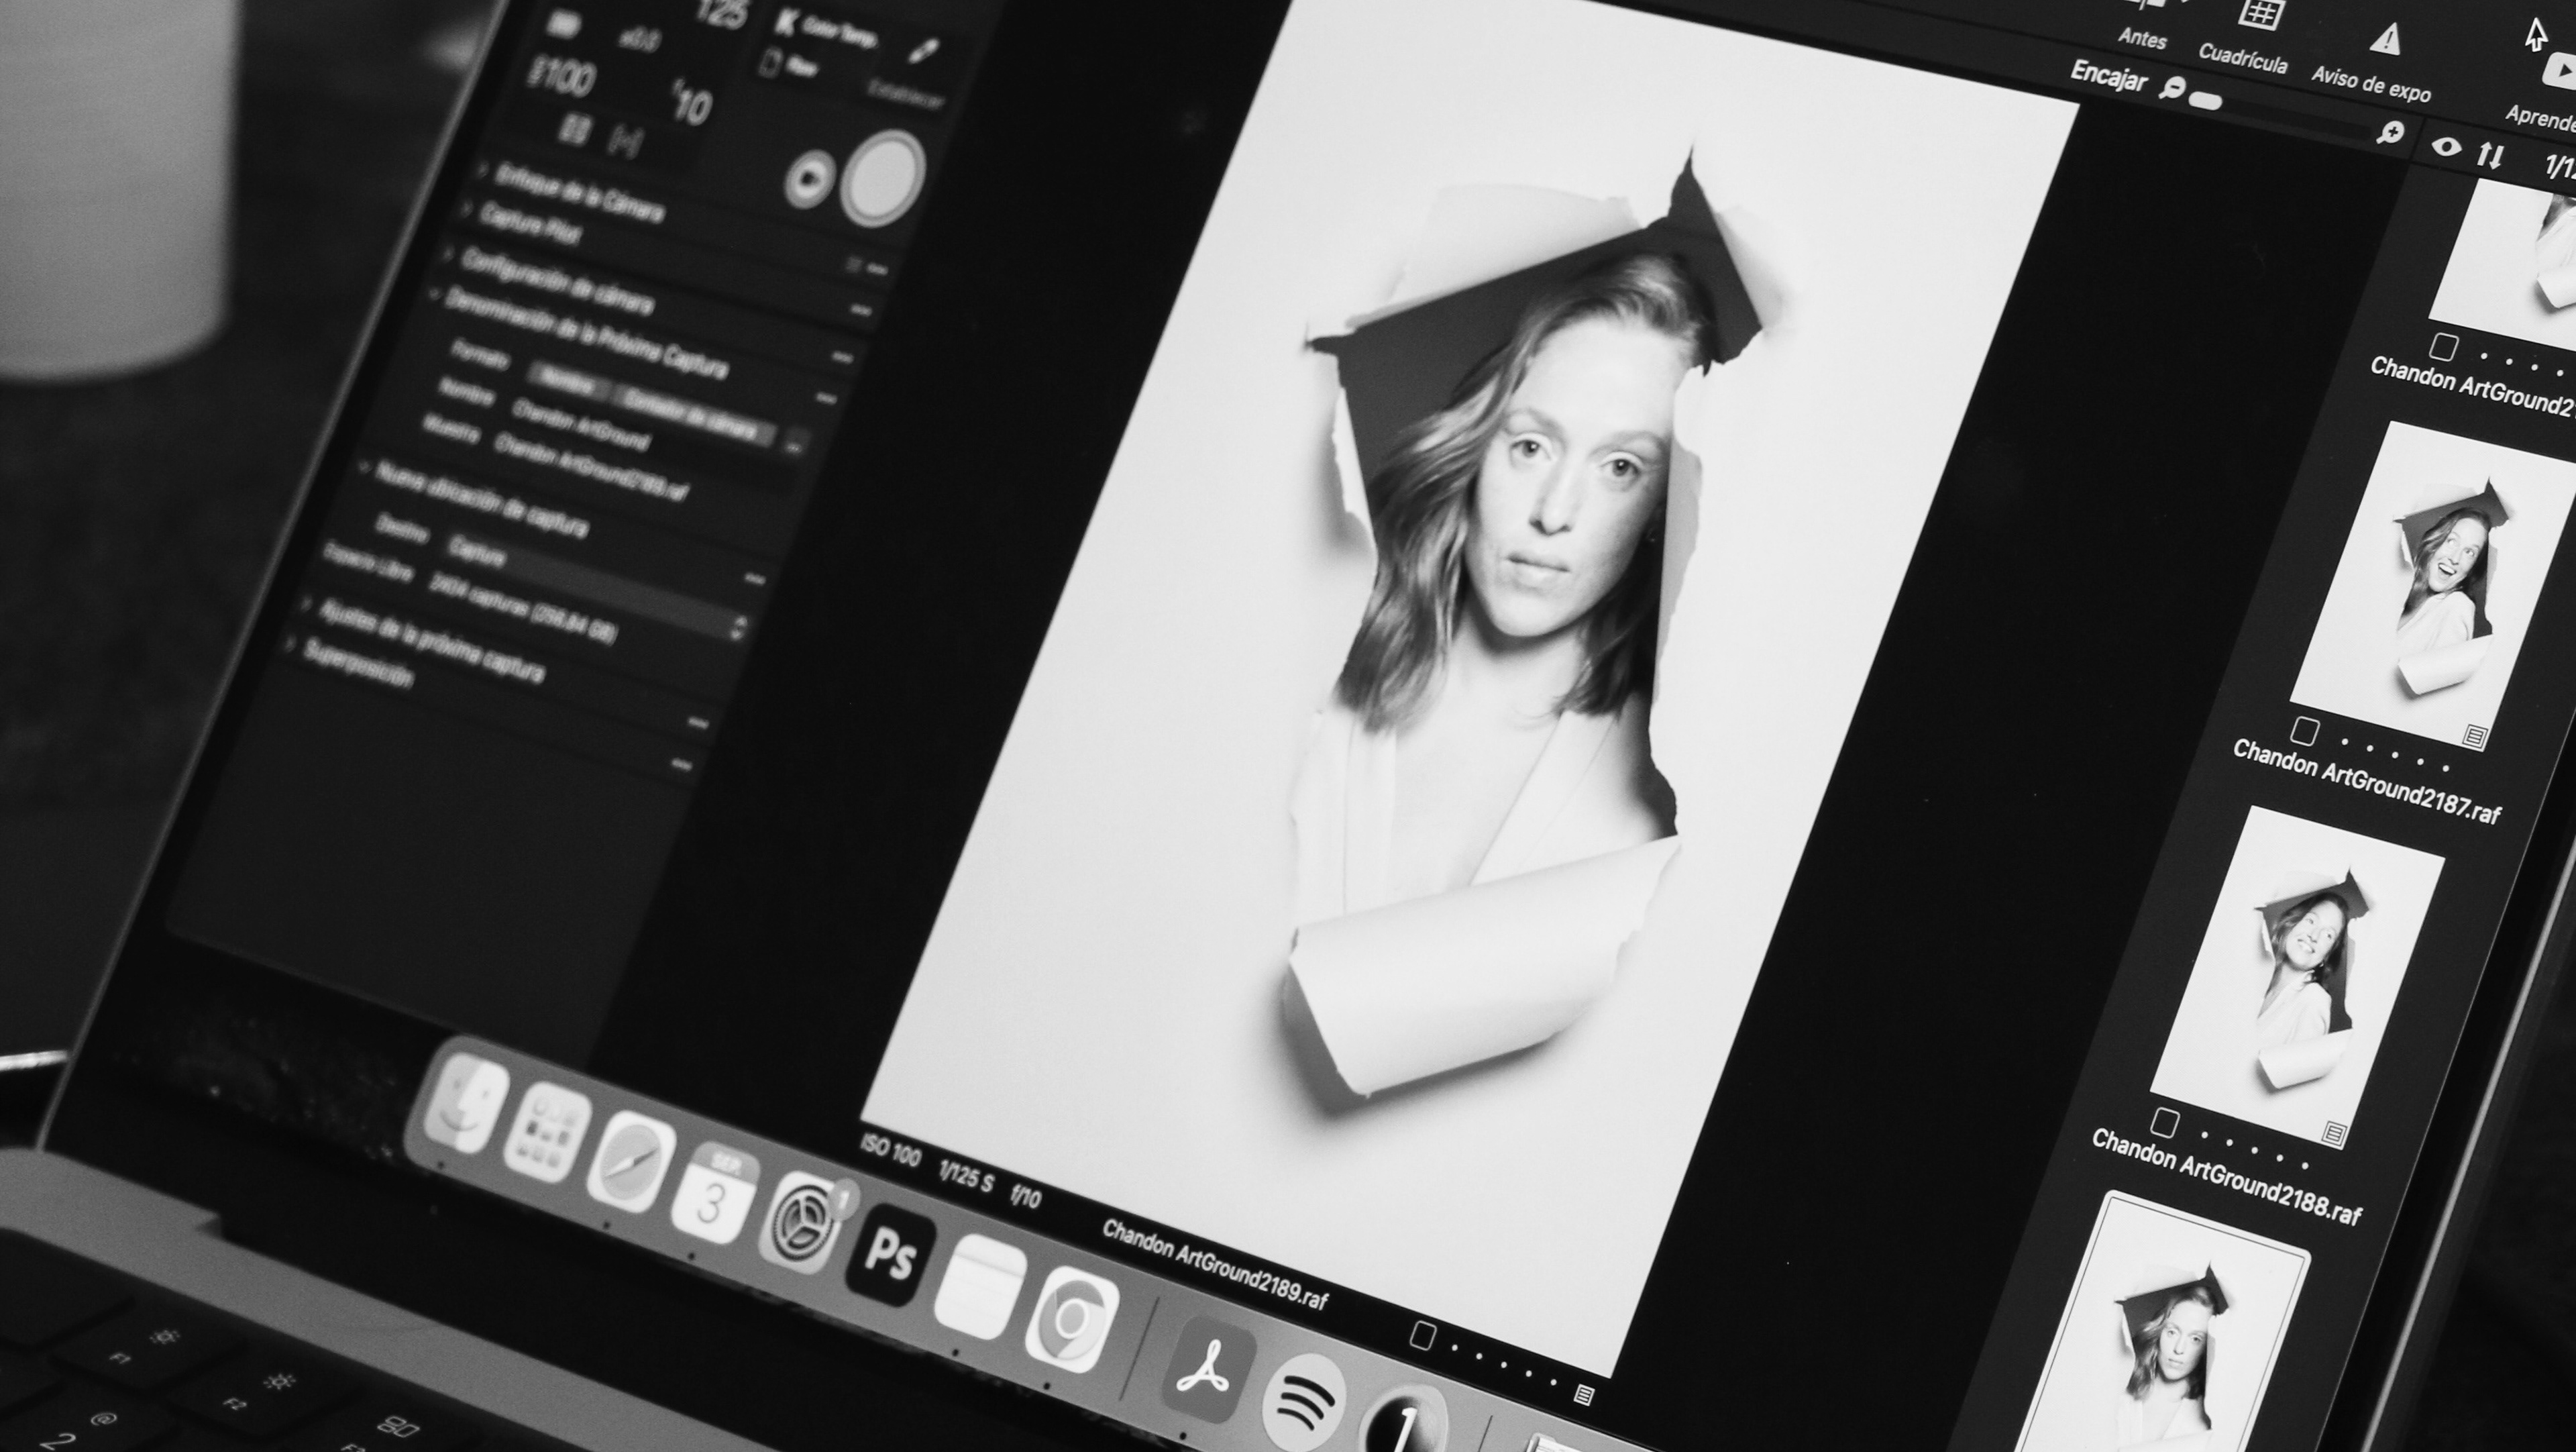Open format options with the ellipsis button
Viewport: 2576px width, 1452px height.
pyautogui.click(x=796, y=443)
